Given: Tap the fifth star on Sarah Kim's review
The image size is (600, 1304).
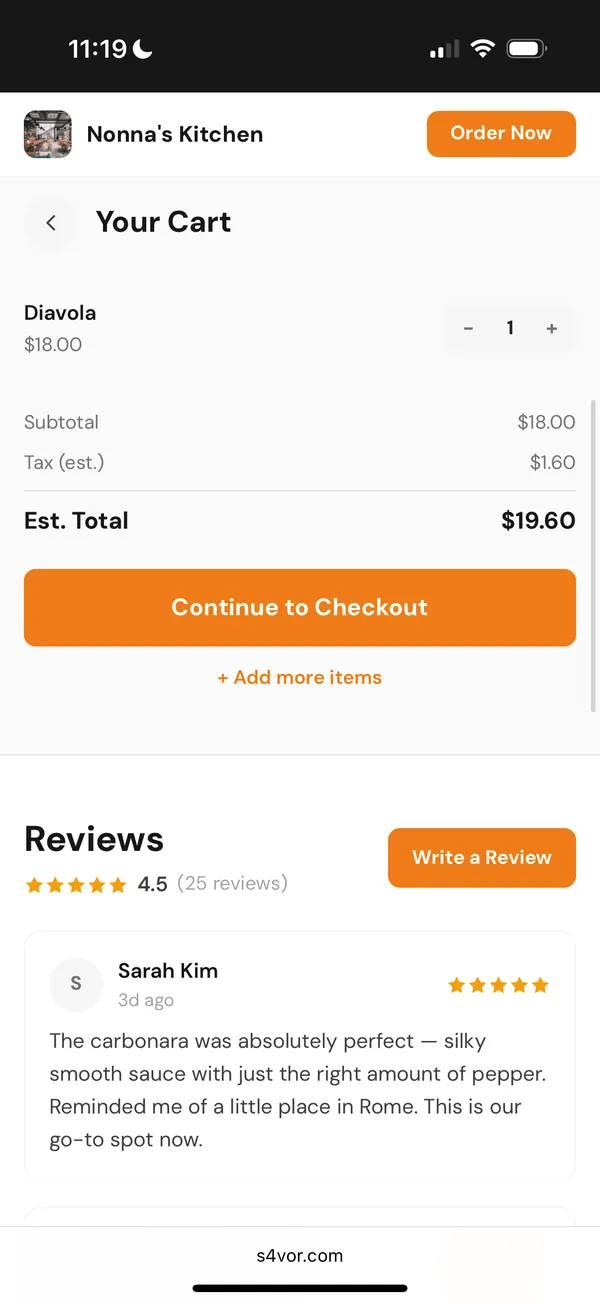Looking at the screenshot, I should [541, 984].
